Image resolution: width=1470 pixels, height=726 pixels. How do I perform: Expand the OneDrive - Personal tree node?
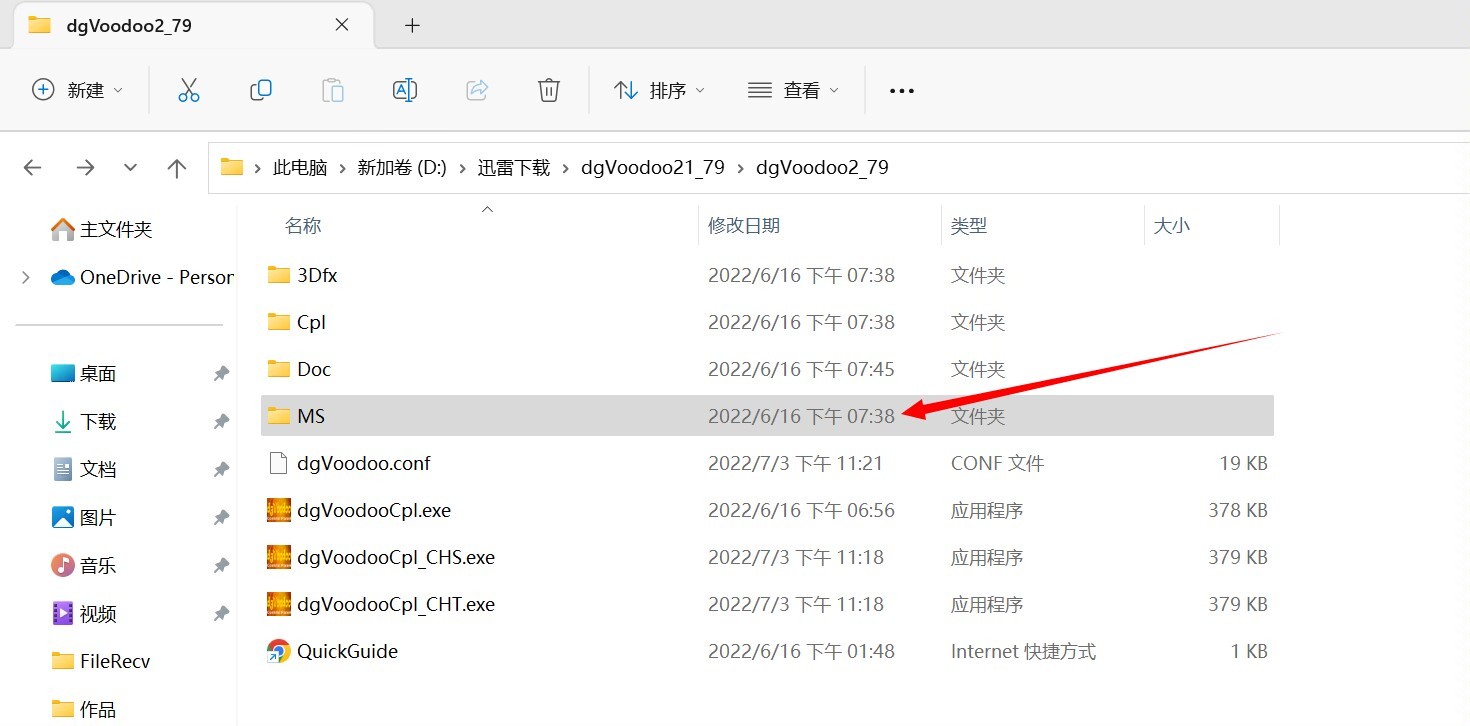(x=26, y=277)
